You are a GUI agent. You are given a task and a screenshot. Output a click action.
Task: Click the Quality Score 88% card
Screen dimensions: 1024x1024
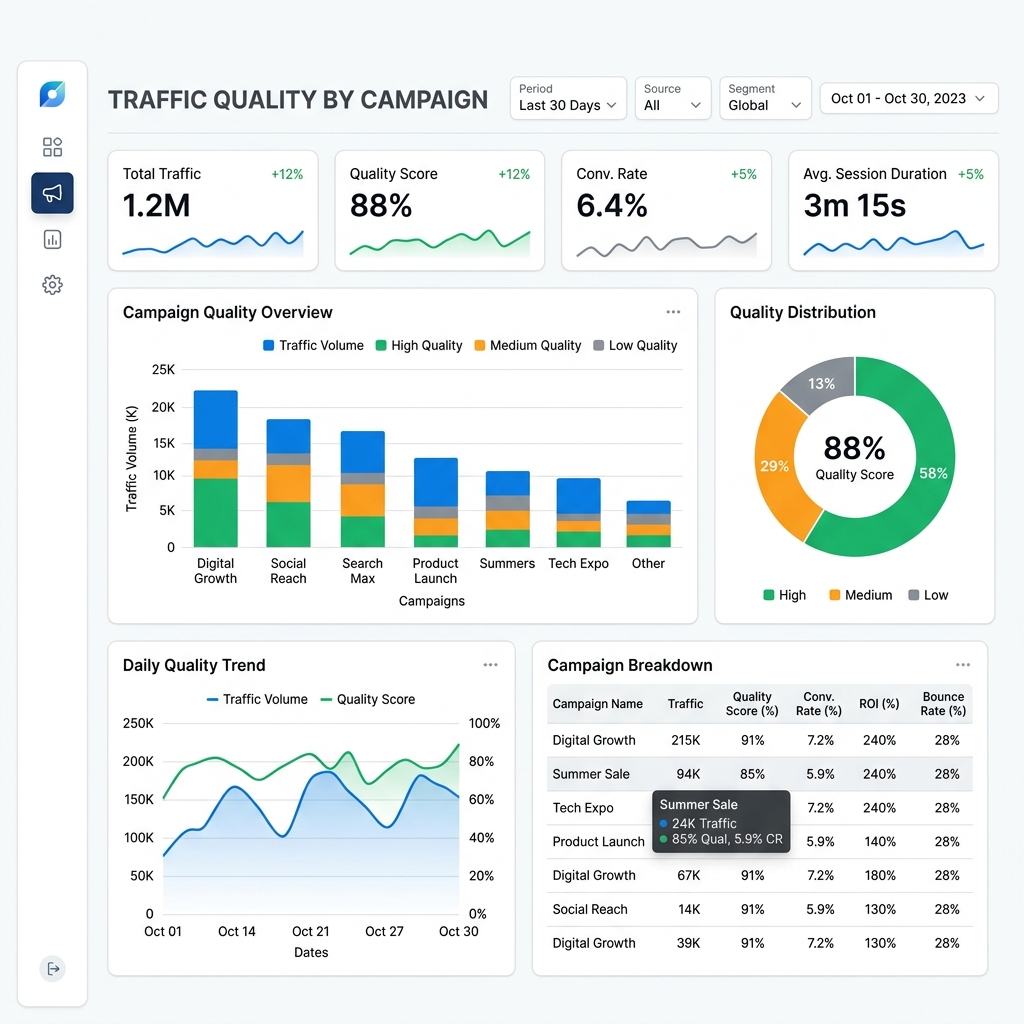click(x=440, y=210)
